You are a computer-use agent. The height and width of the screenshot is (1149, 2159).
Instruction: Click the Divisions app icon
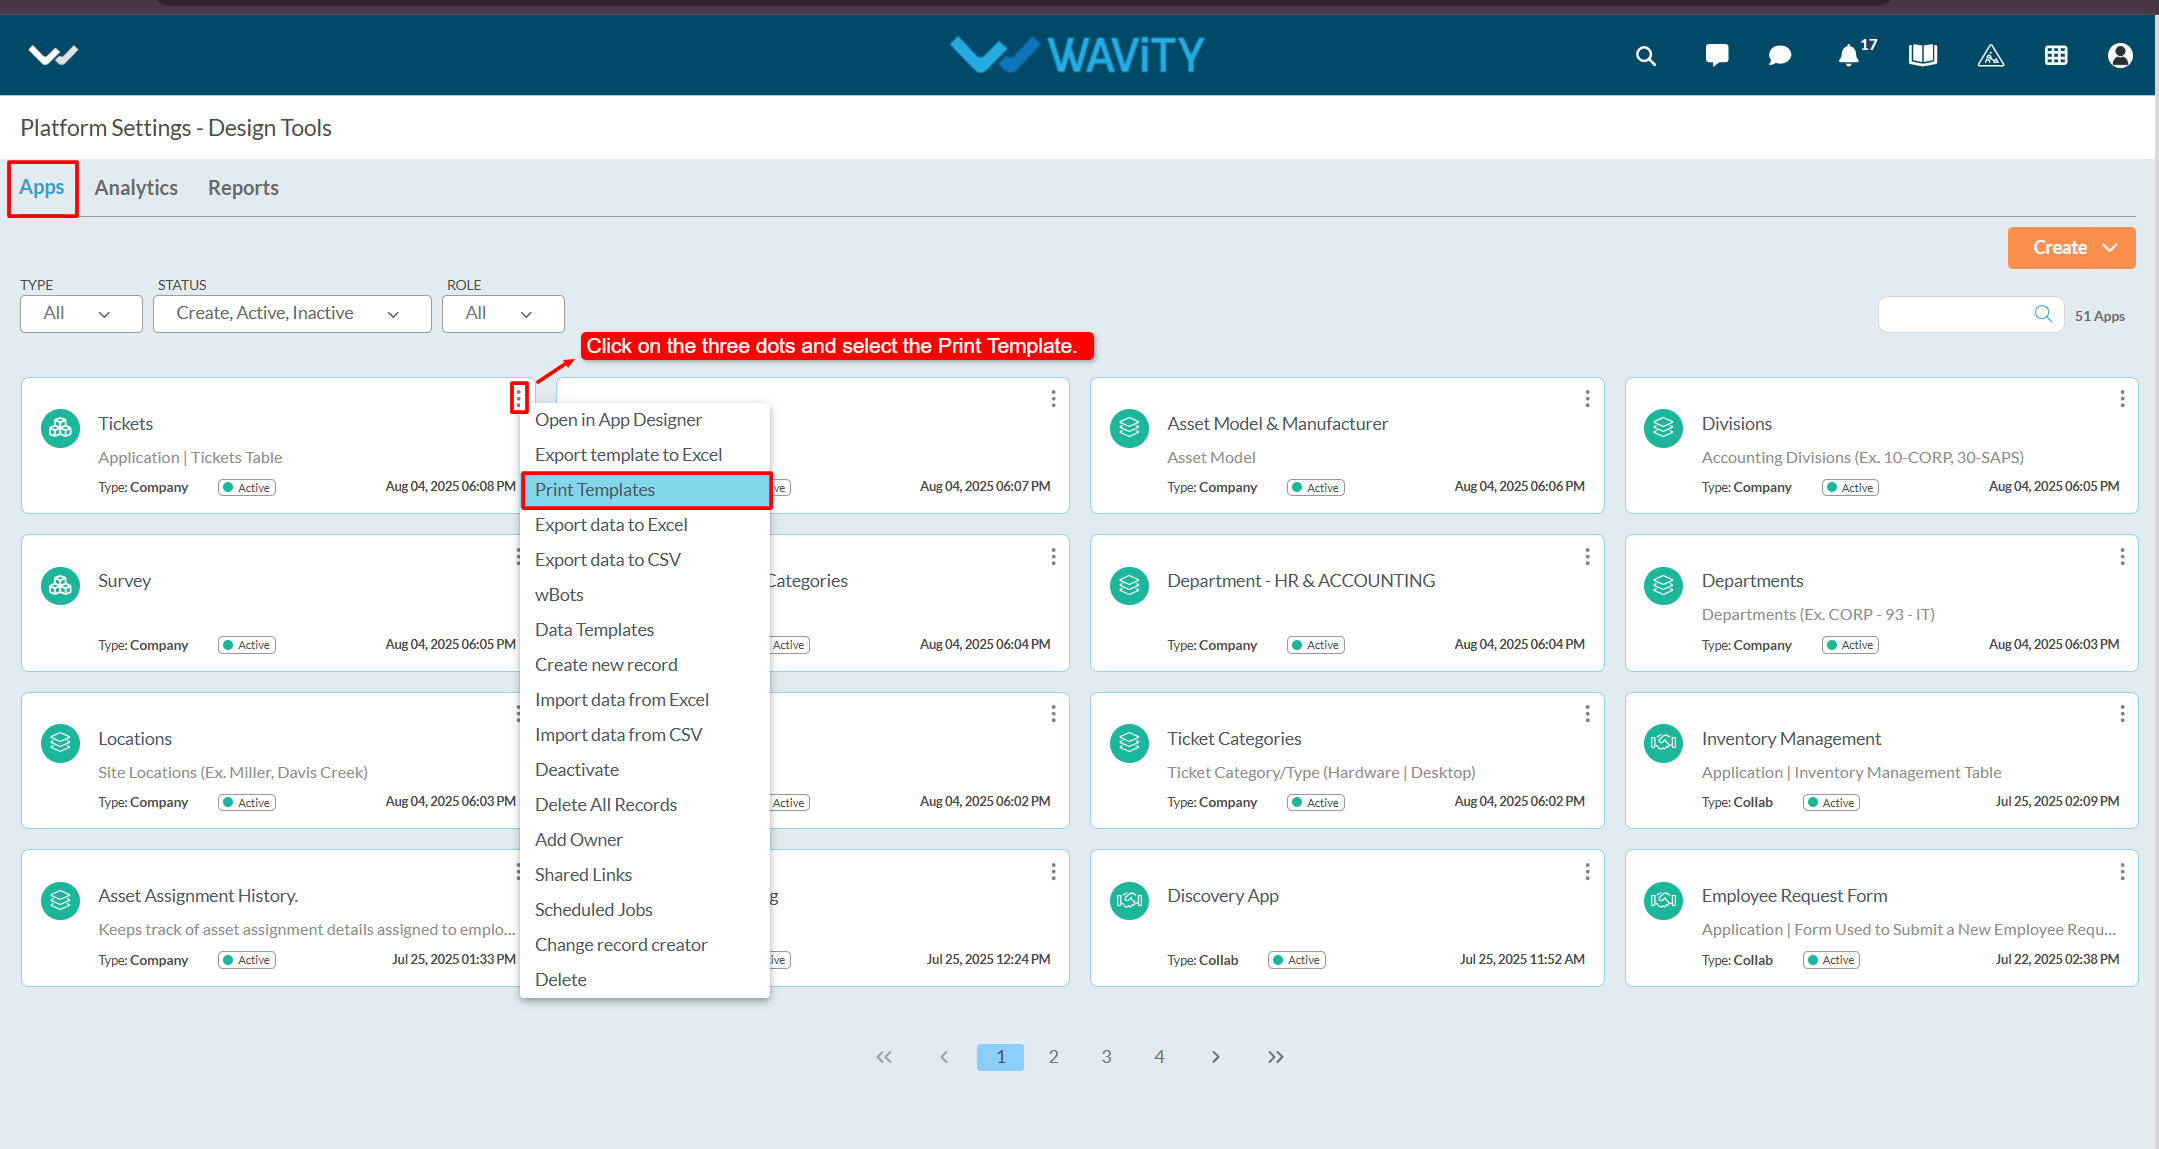pyautogui.click(x=1663, y=428)
